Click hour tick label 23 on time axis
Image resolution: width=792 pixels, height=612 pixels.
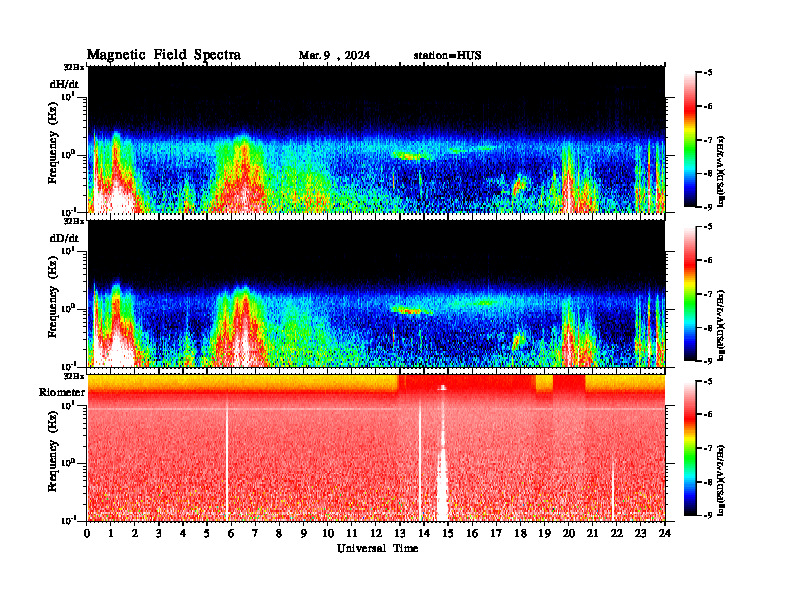(640, 533)
